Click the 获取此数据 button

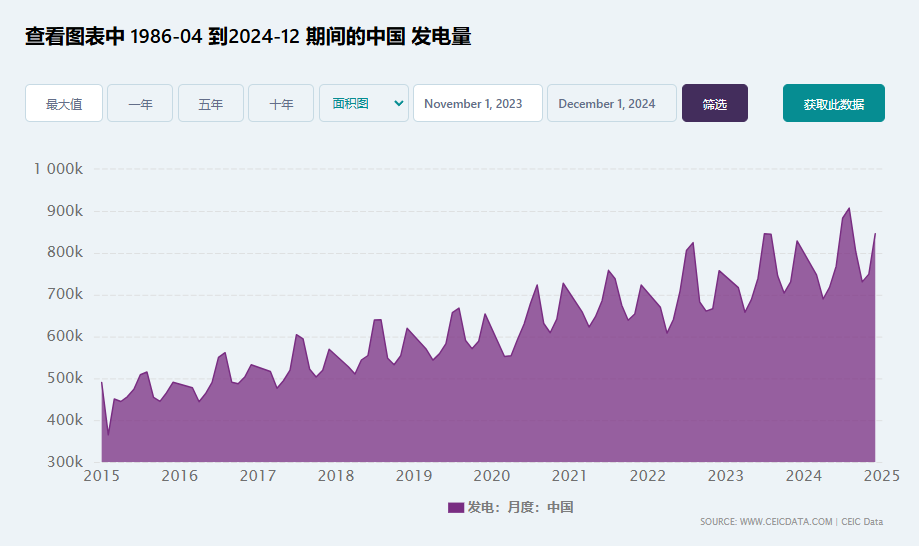(833, 104)
